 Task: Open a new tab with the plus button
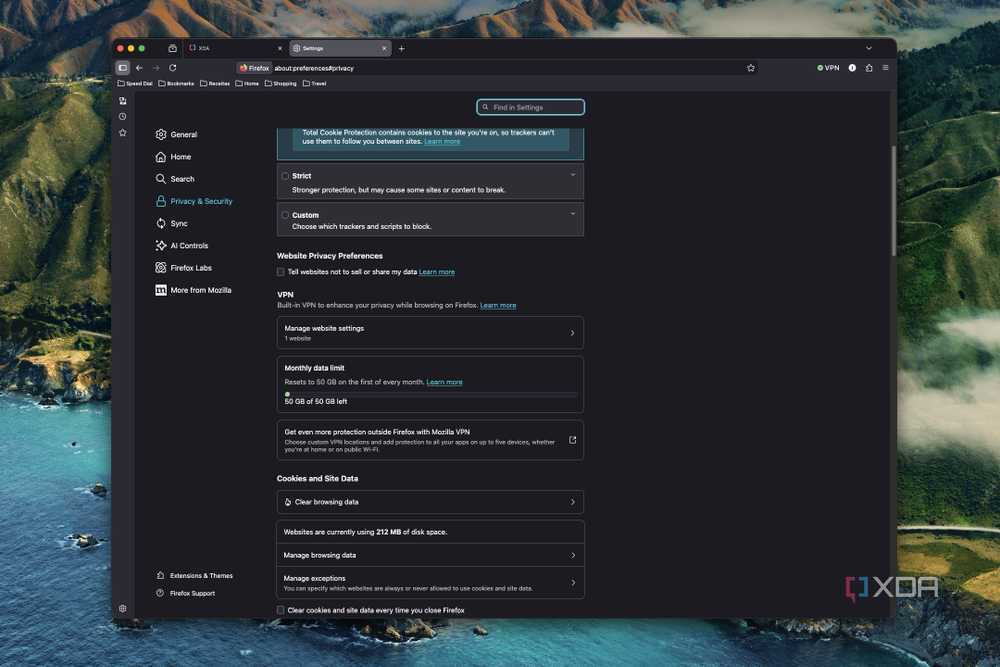(x=401, y=48)
